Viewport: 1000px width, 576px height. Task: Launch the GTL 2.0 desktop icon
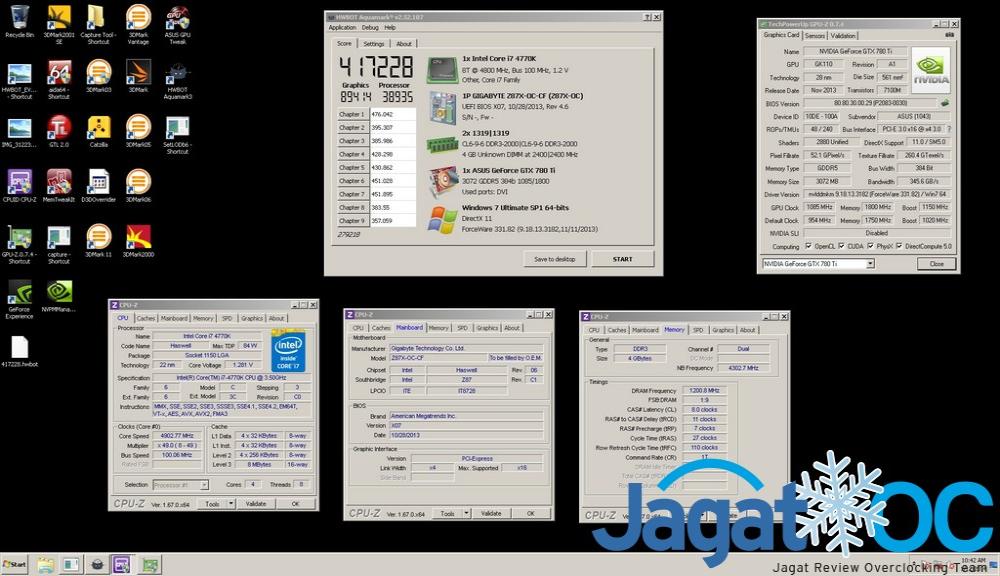pos(59,131)
